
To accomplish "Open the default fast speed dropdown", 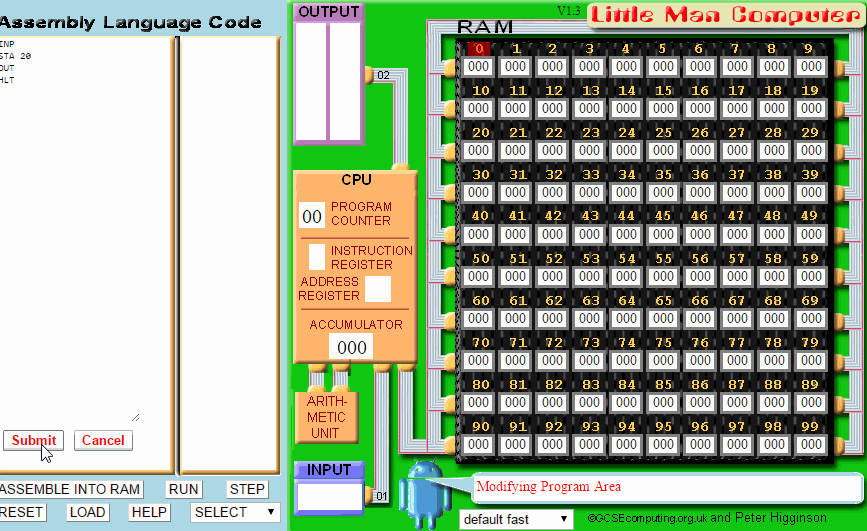I will tap(515, 519).
